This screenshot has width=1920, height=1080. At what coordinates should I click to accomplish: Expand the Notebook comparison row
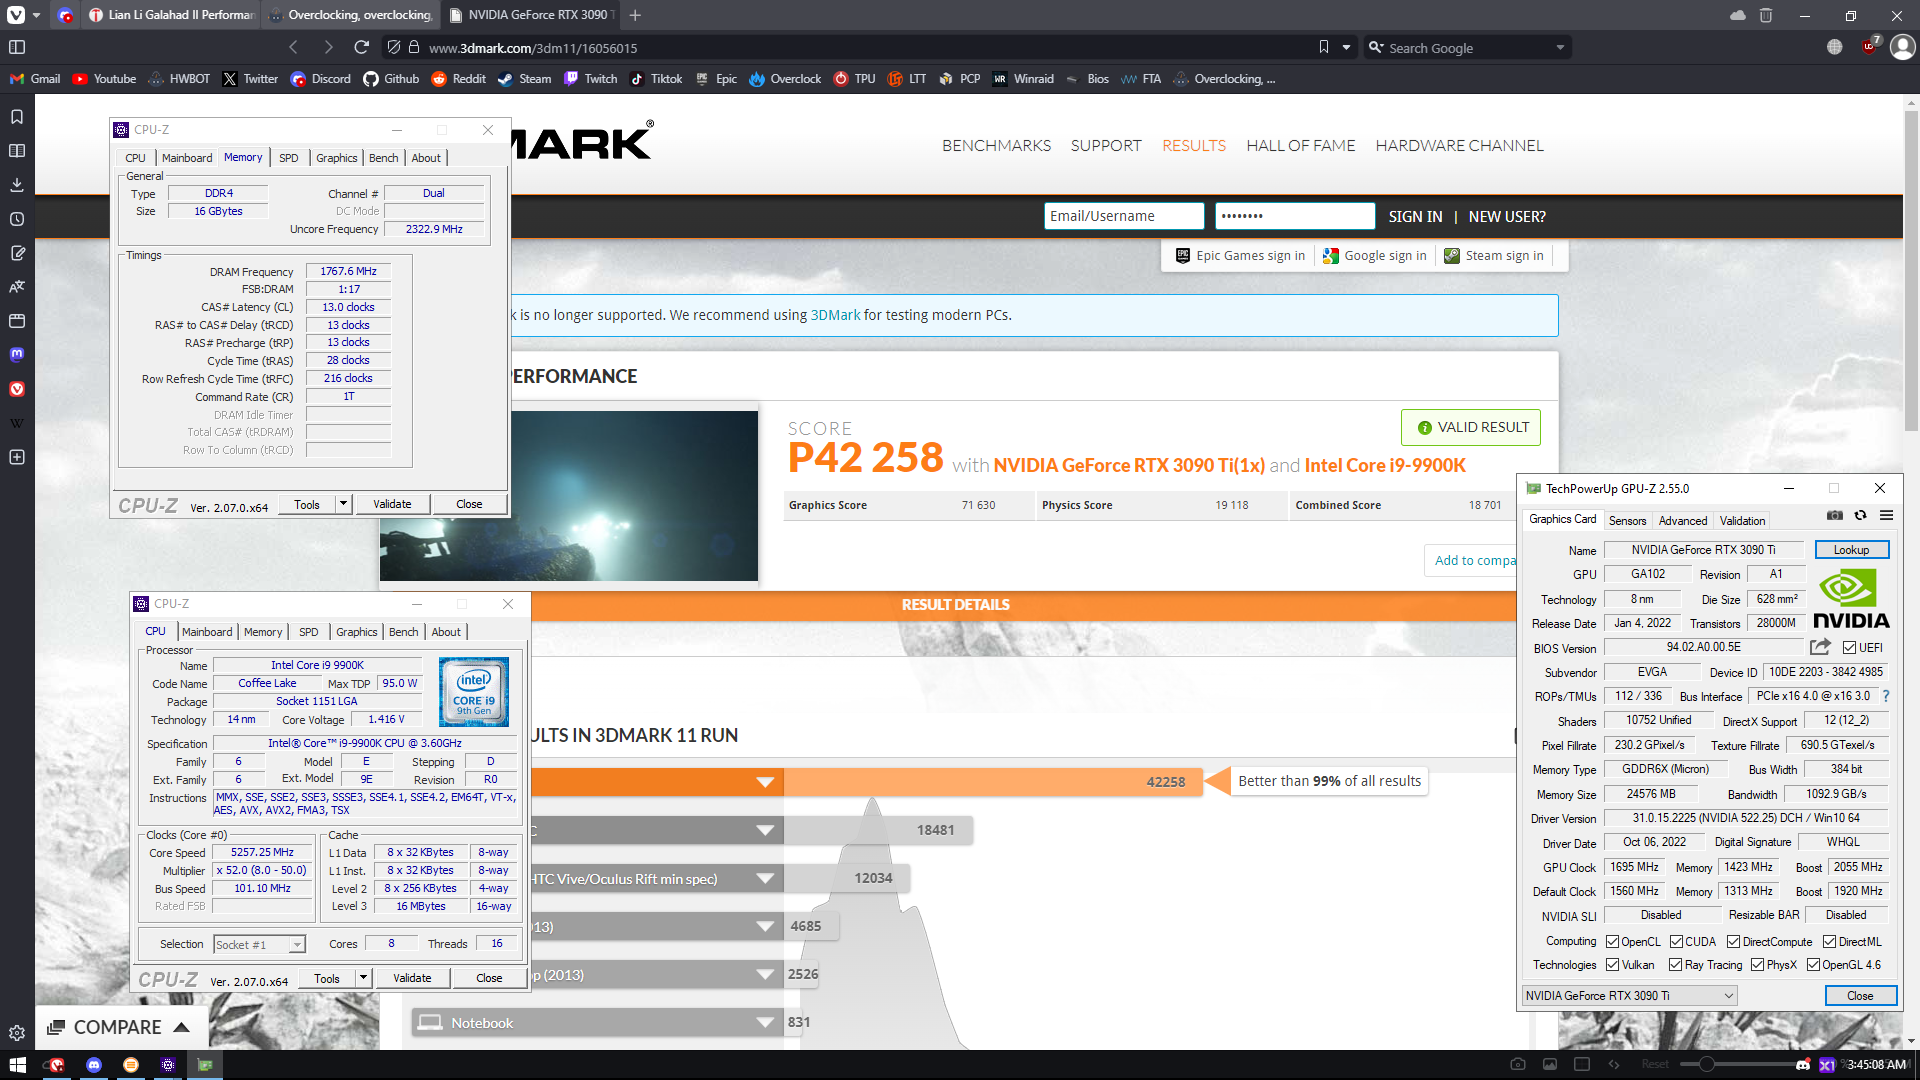[765, 1022]
